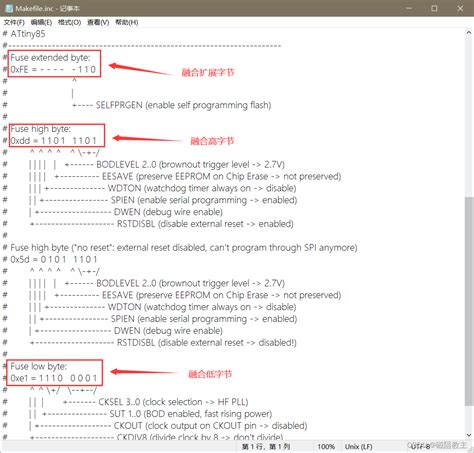The image size is (474, 453).
Task: Click the '0xdd = 1 1 0 1 1 1 0 1' line
Action: [53, 141]
